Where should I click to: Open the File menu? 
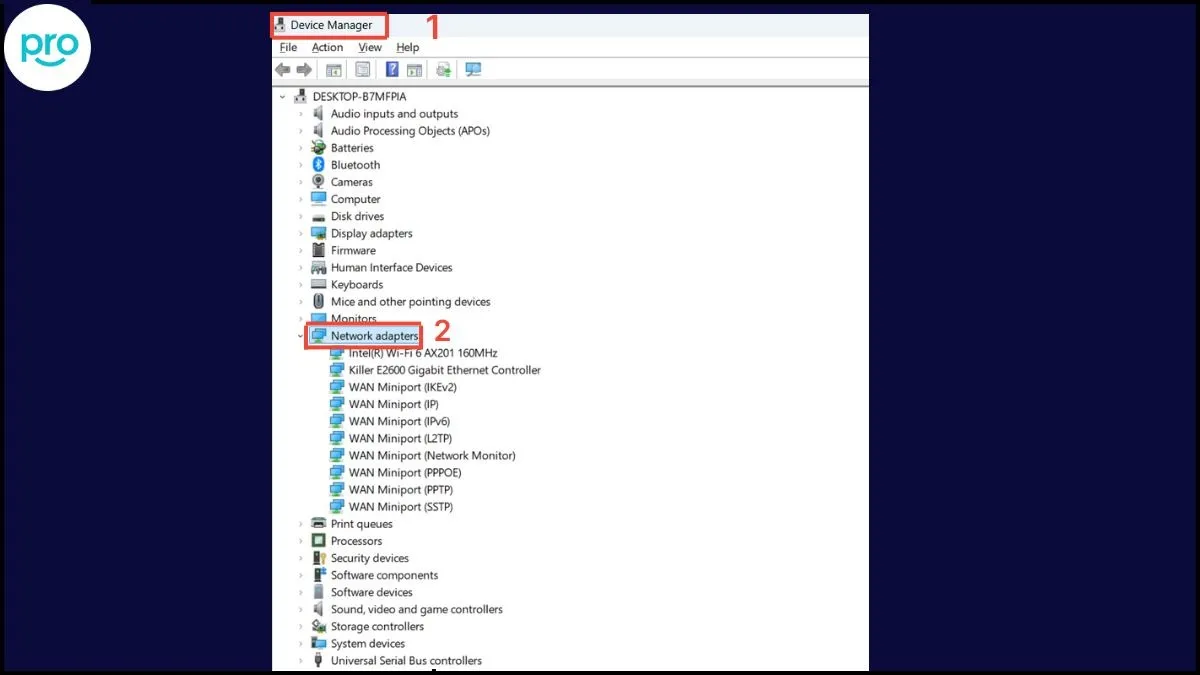pos(288,47)
